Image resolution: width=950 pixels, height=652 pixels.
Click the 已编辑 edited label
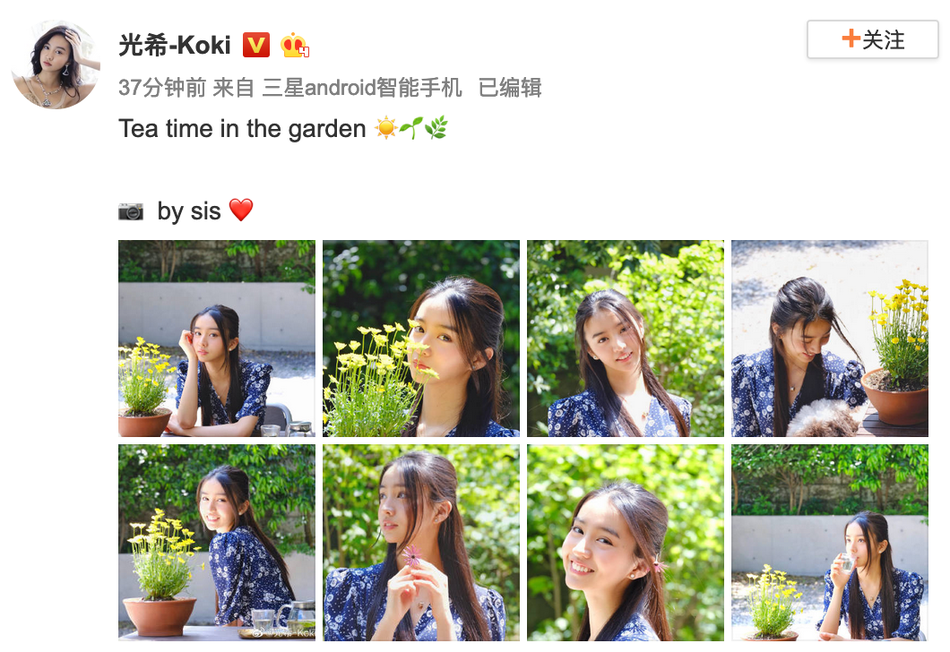[x=510, y=87]
